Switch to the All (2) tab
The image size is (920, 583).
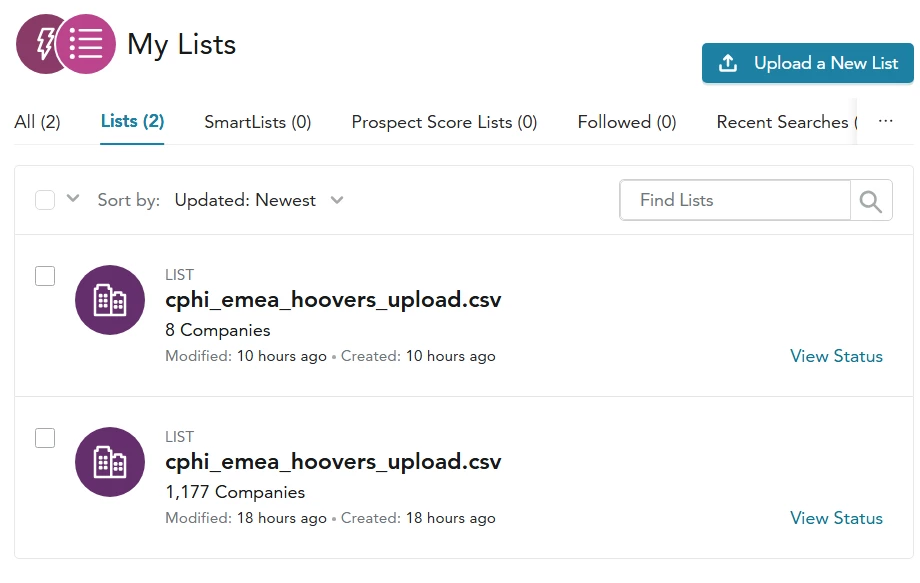37,121
